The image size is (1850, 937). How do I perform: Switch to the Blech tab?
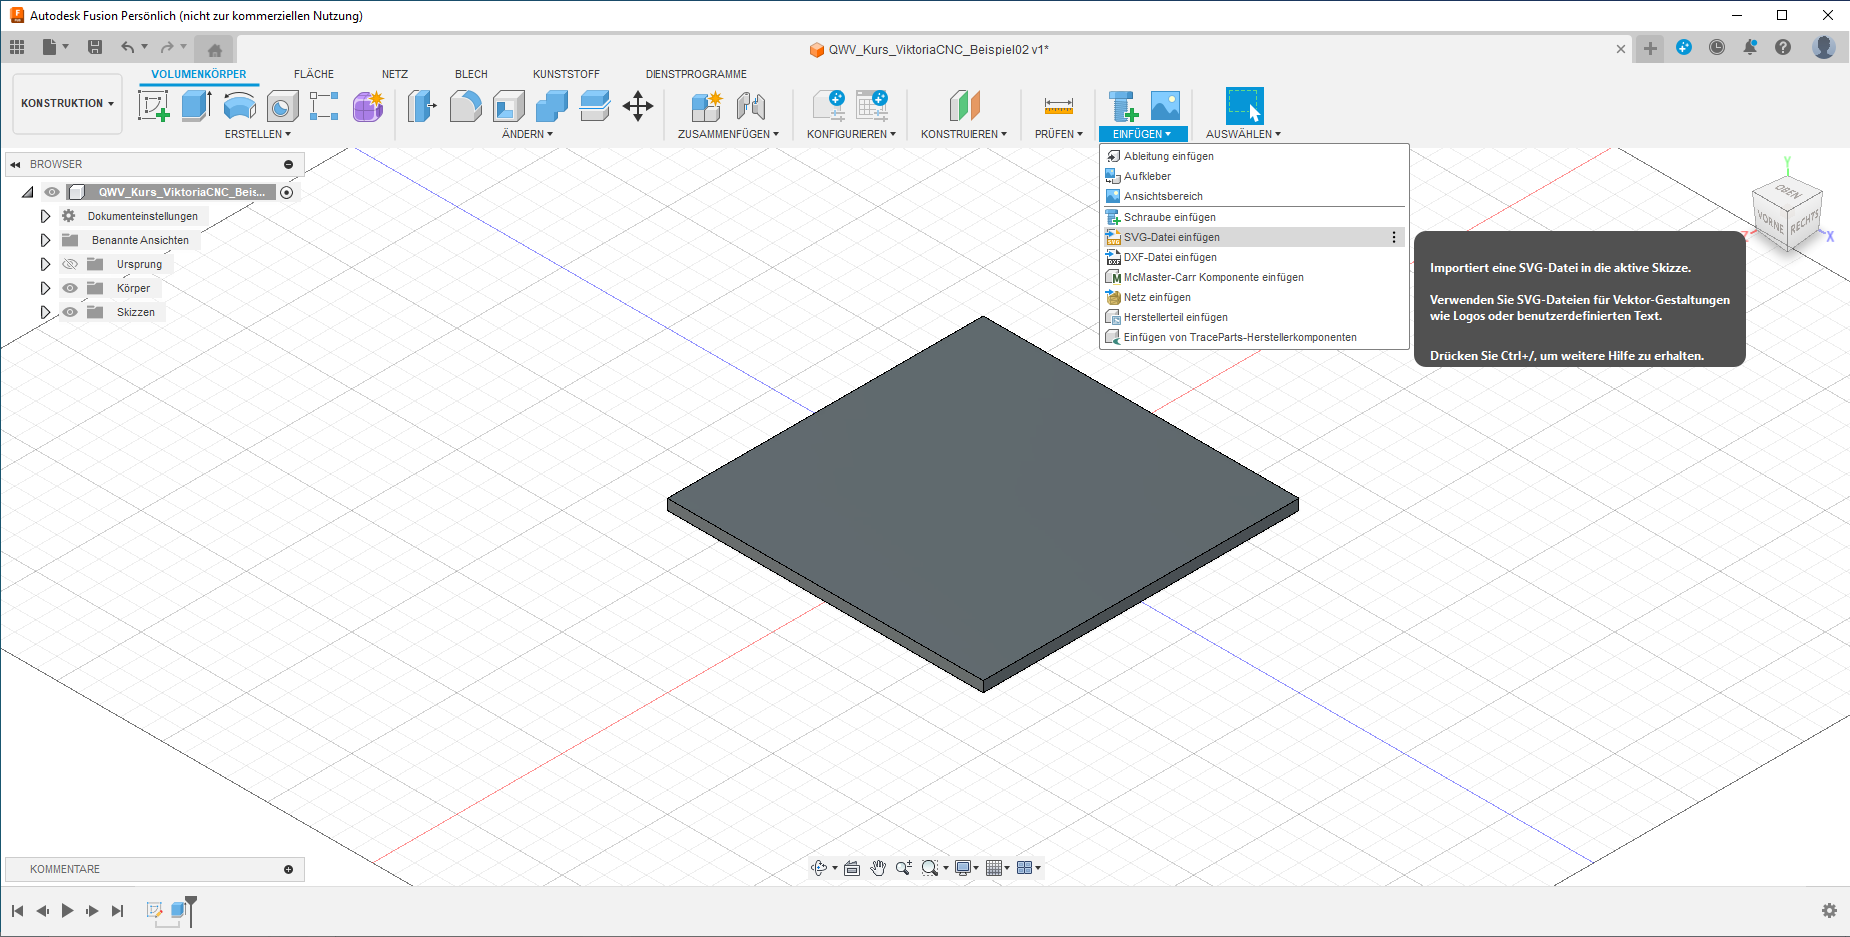(x=471, y=74)
